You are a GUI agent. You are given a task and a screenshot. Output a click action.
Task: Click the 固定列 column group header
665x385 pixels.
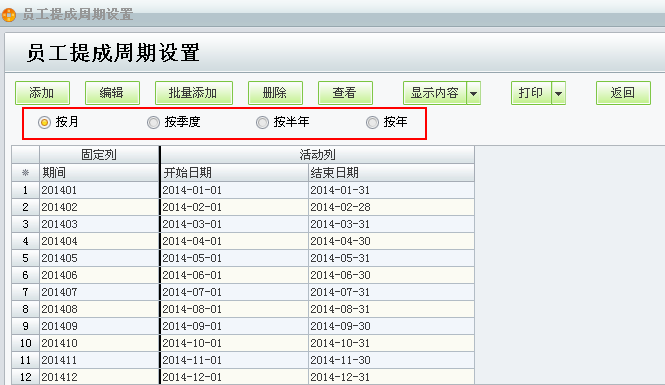click(x=99, y=155)
